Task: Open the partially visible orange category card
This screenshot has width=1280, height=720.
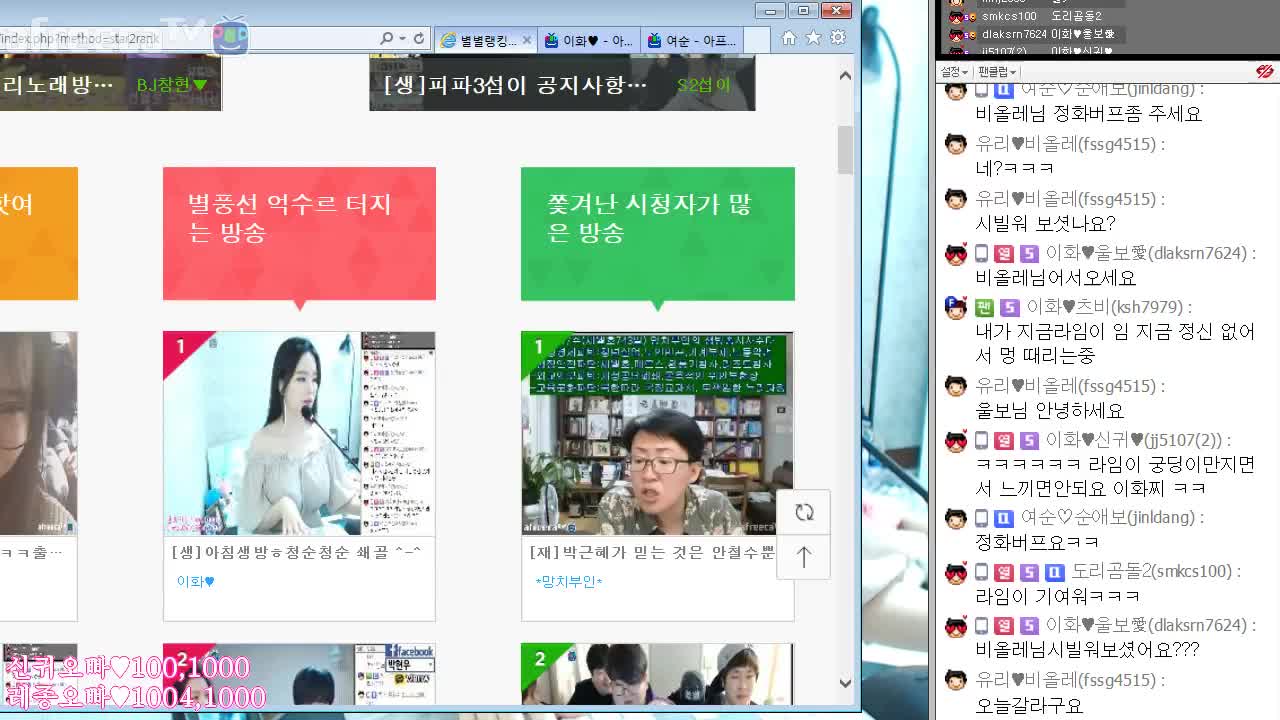Action: coord(38,233)
